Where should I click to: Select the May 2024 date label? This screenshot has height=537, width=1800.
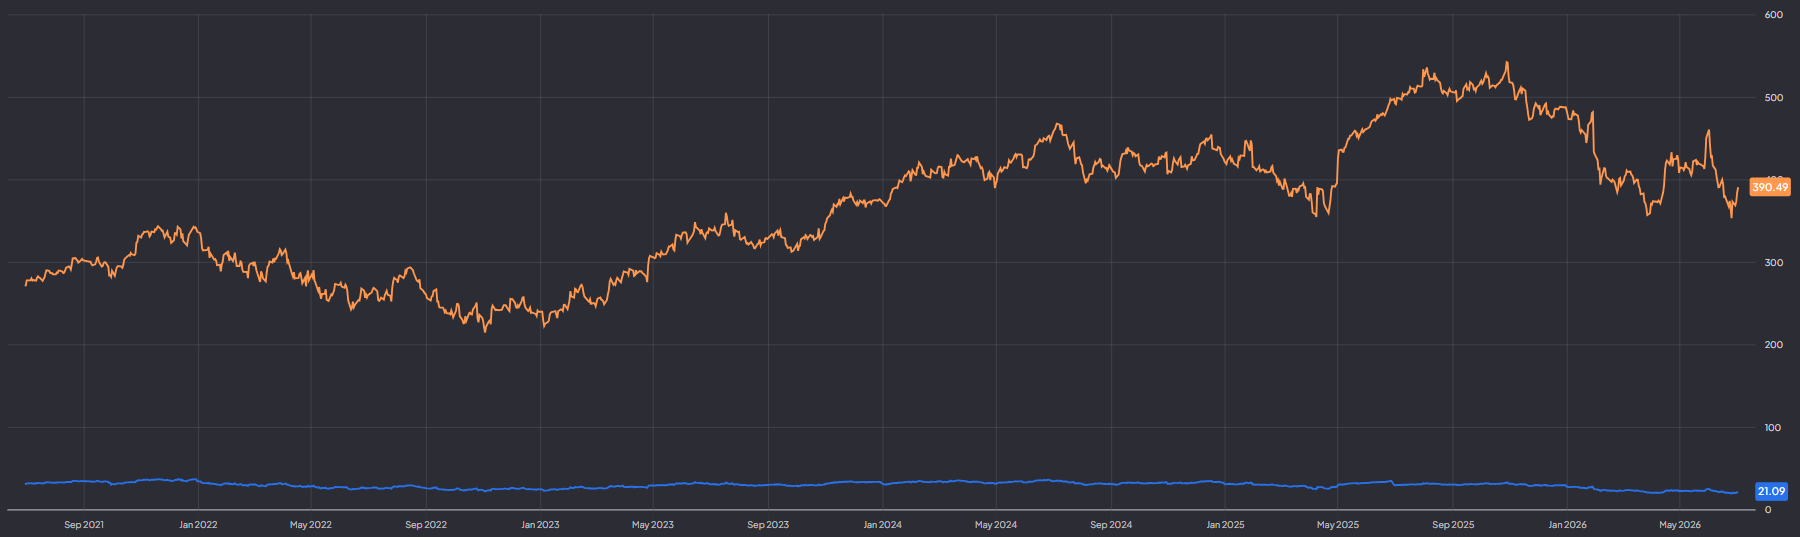point(996,525)
